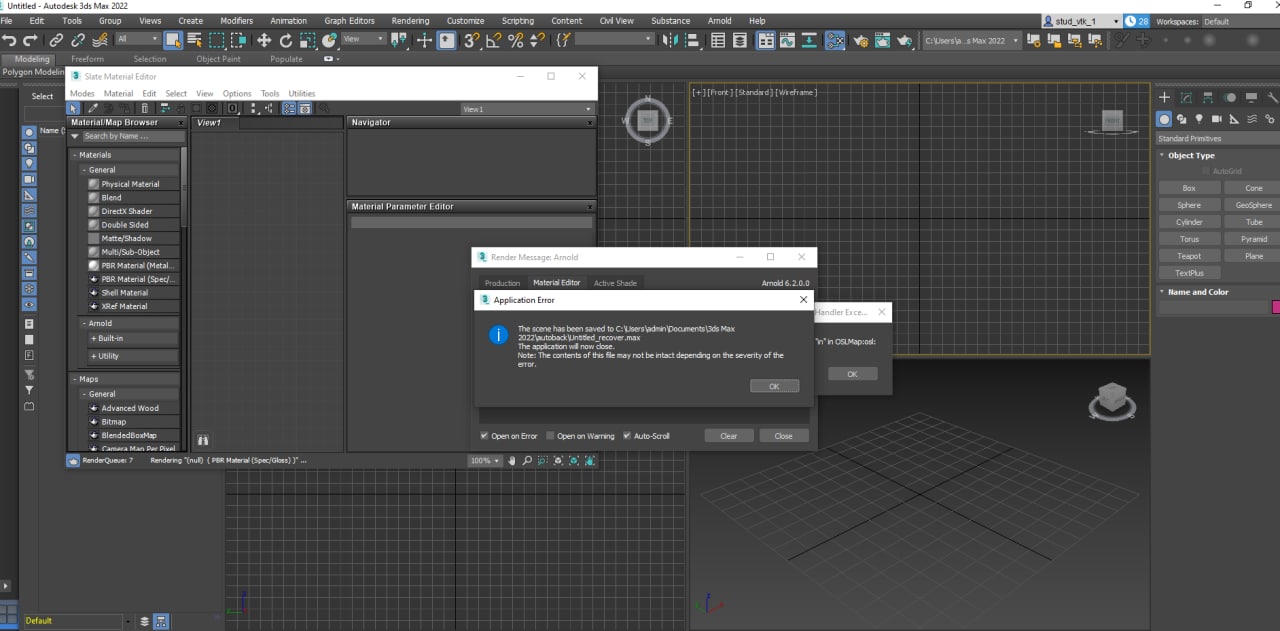Viewport: 1280px width, 631px height.
Task: Click OK in the Application Error dialog
Action: (774, 386)
